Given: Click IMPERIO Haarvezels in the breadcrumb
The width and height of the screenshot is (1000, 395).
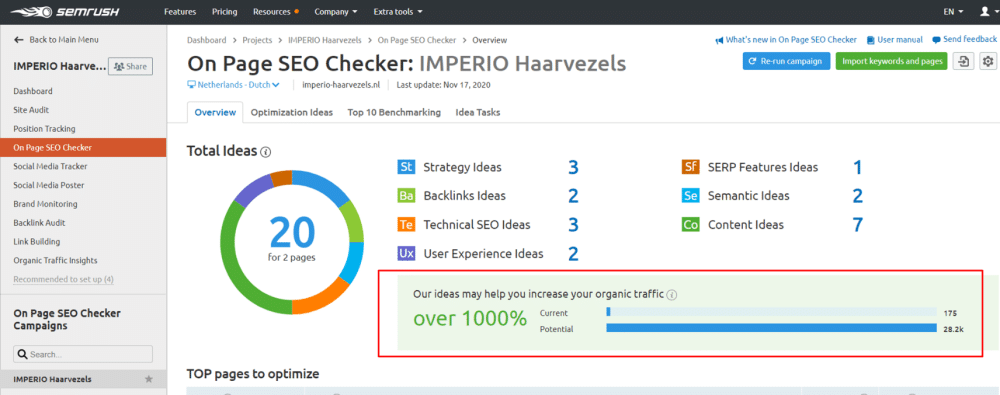Looking at the screenshot, I should (x=325, y=40).
